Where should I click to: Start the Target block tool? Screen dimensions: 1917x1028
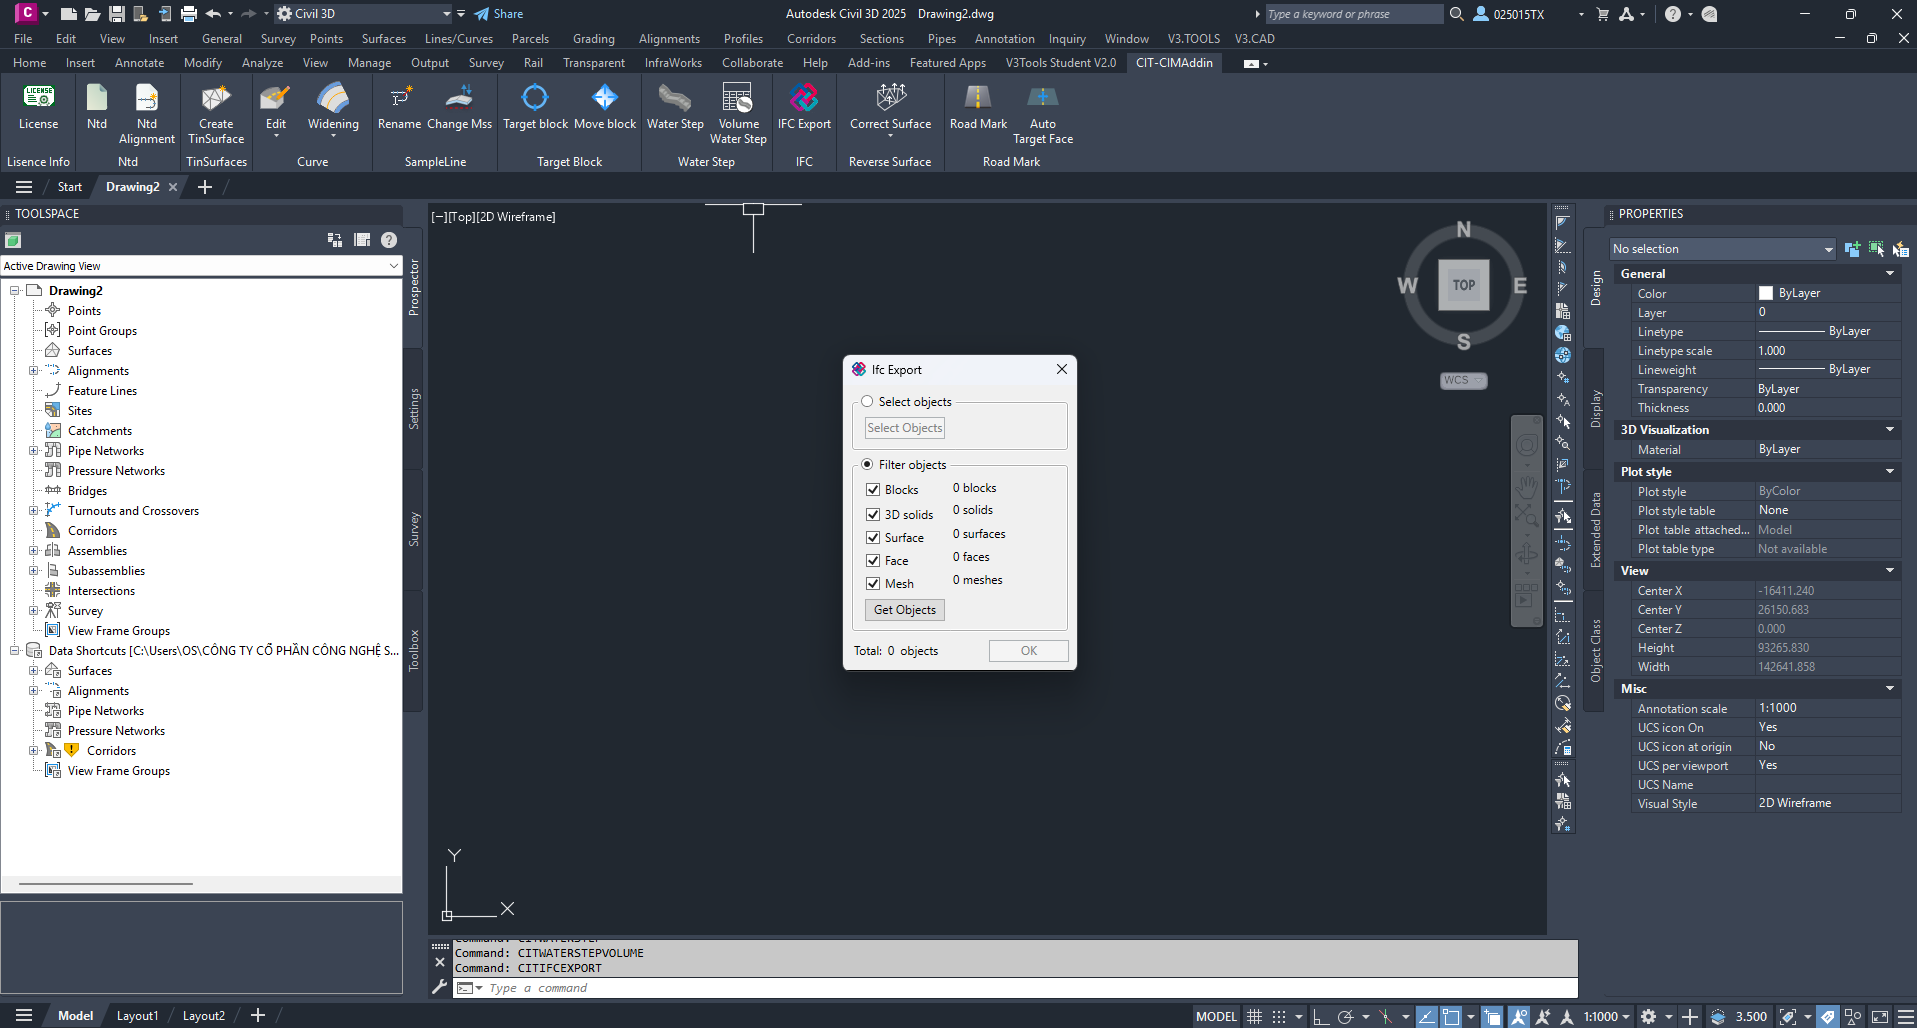535,108
